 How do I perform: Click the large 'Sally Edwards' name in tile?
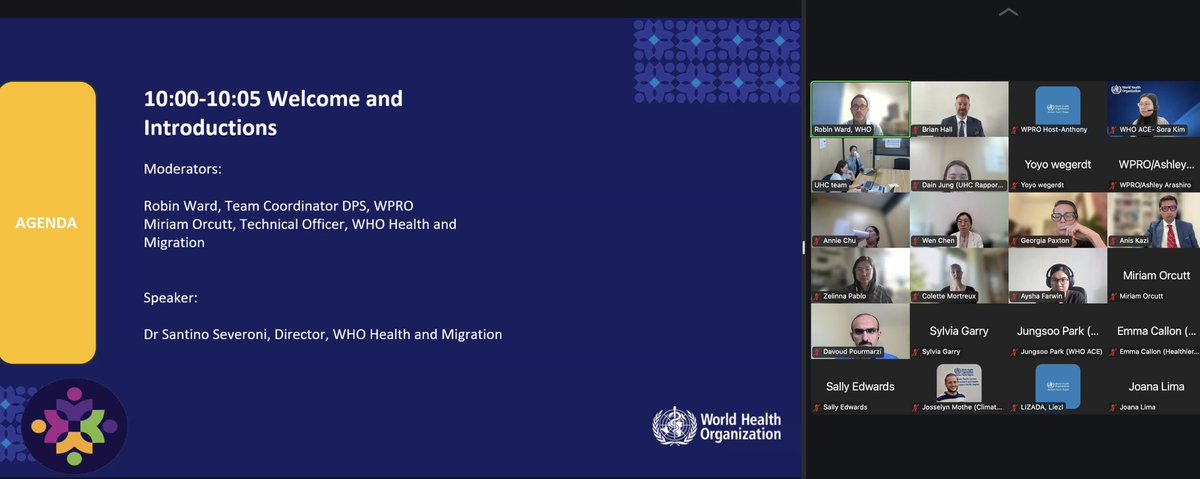(x=860, y=386)
